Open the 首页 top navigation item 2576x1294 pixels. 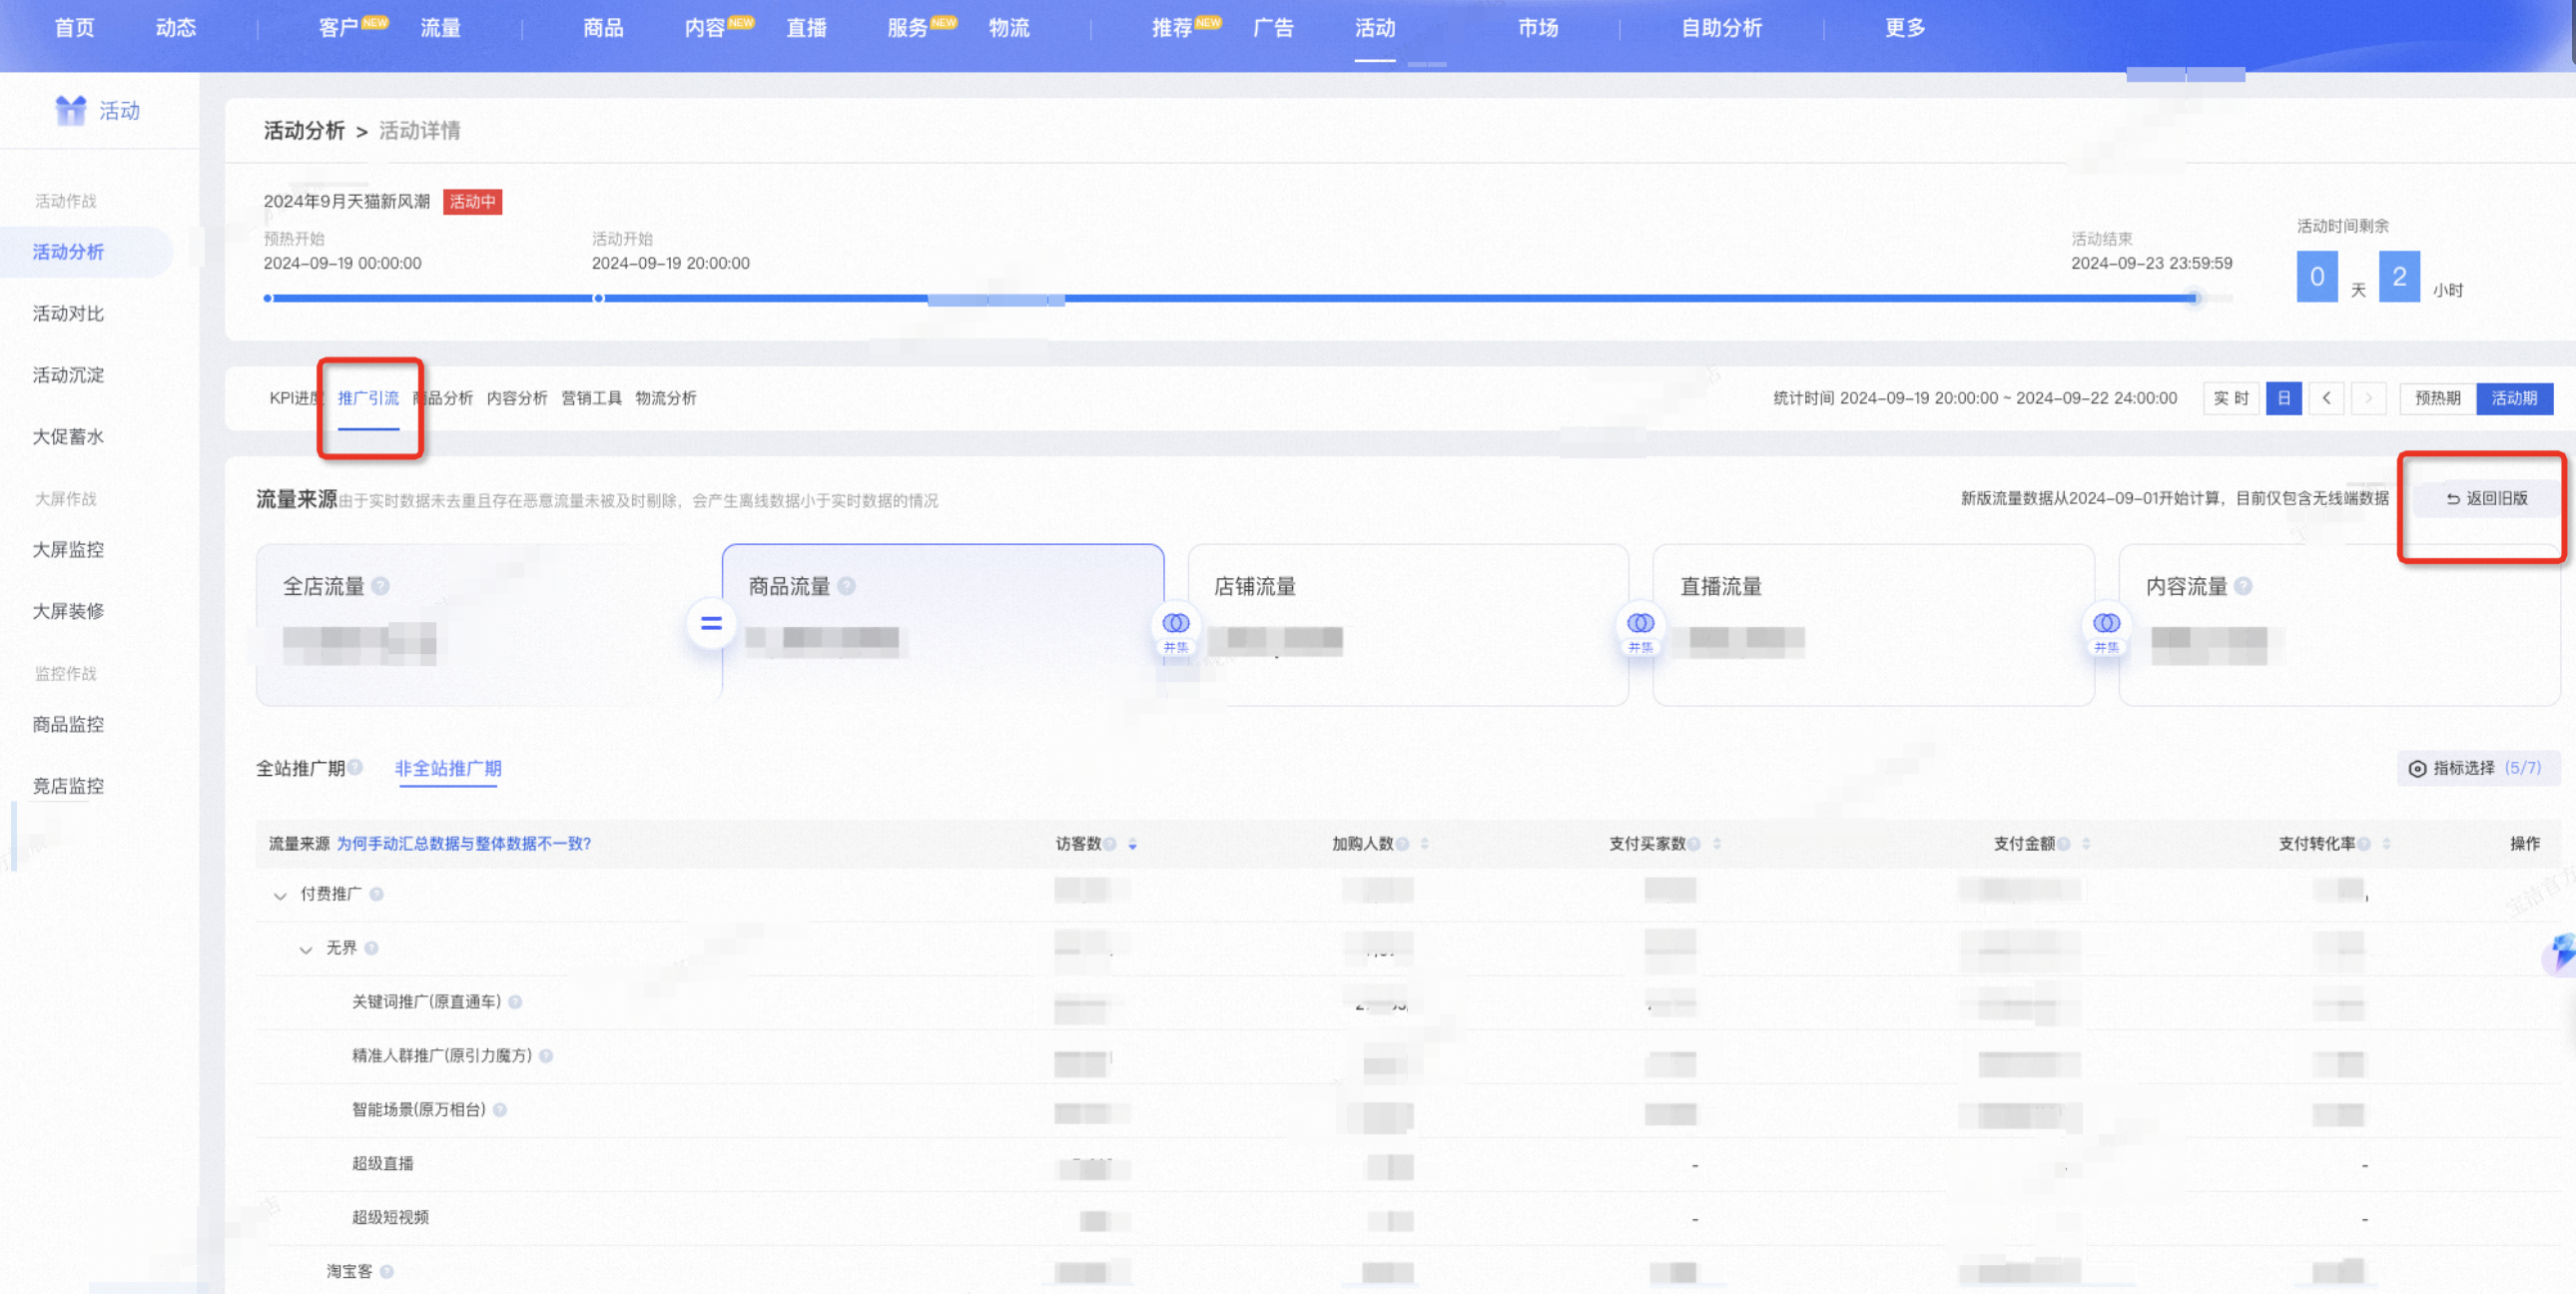click(x=75, y=28)
